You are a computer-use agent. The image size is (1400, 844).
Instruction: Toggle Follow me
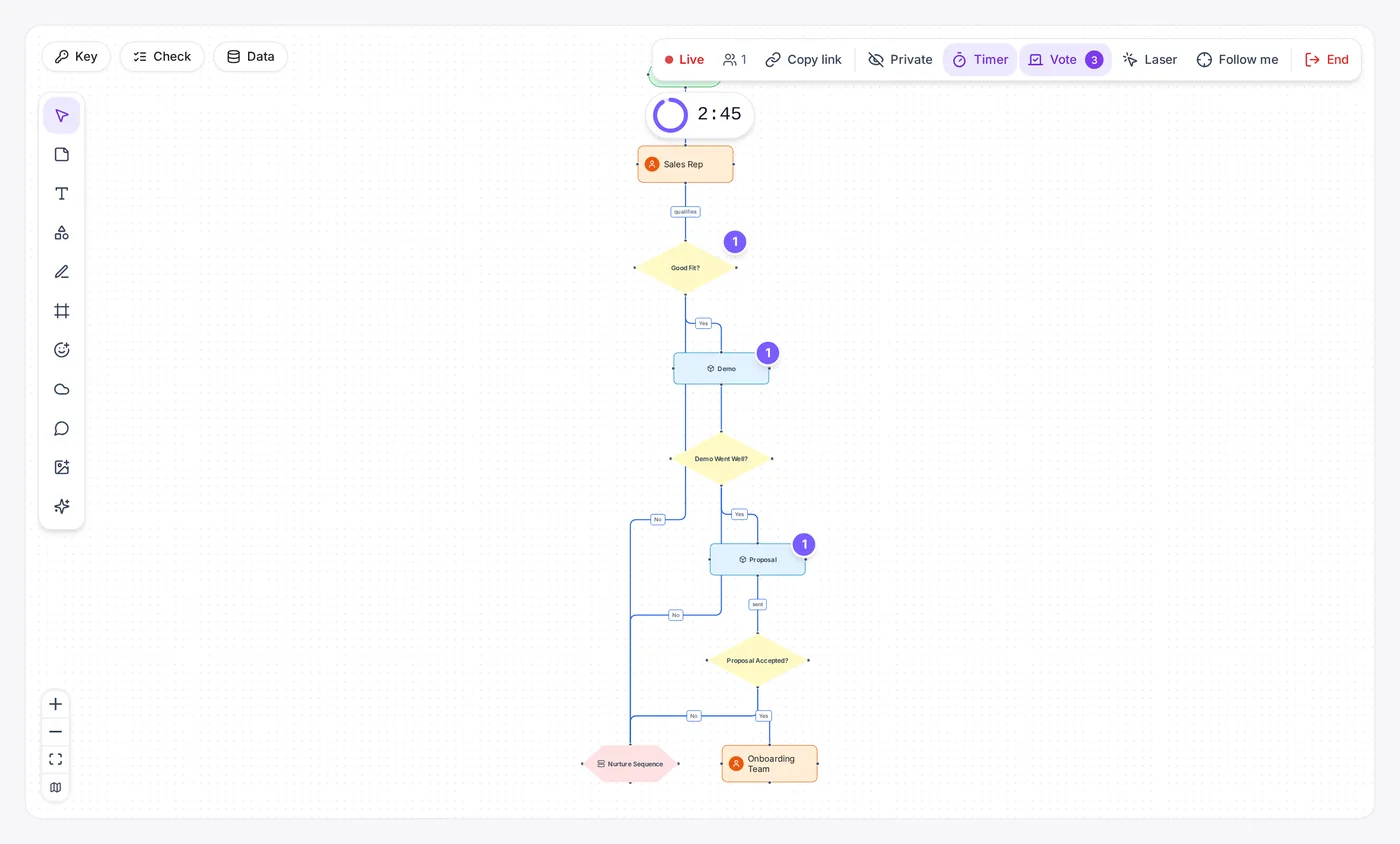pos(1238,60)
